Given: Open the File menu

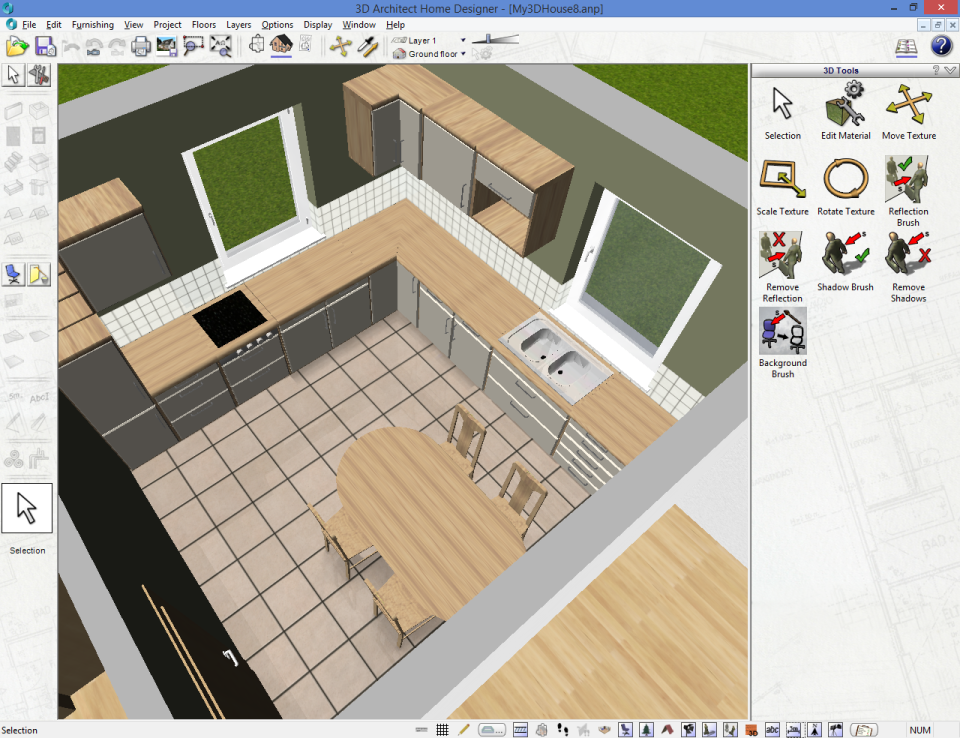Looking at the screenshot, I should point(29,24).
